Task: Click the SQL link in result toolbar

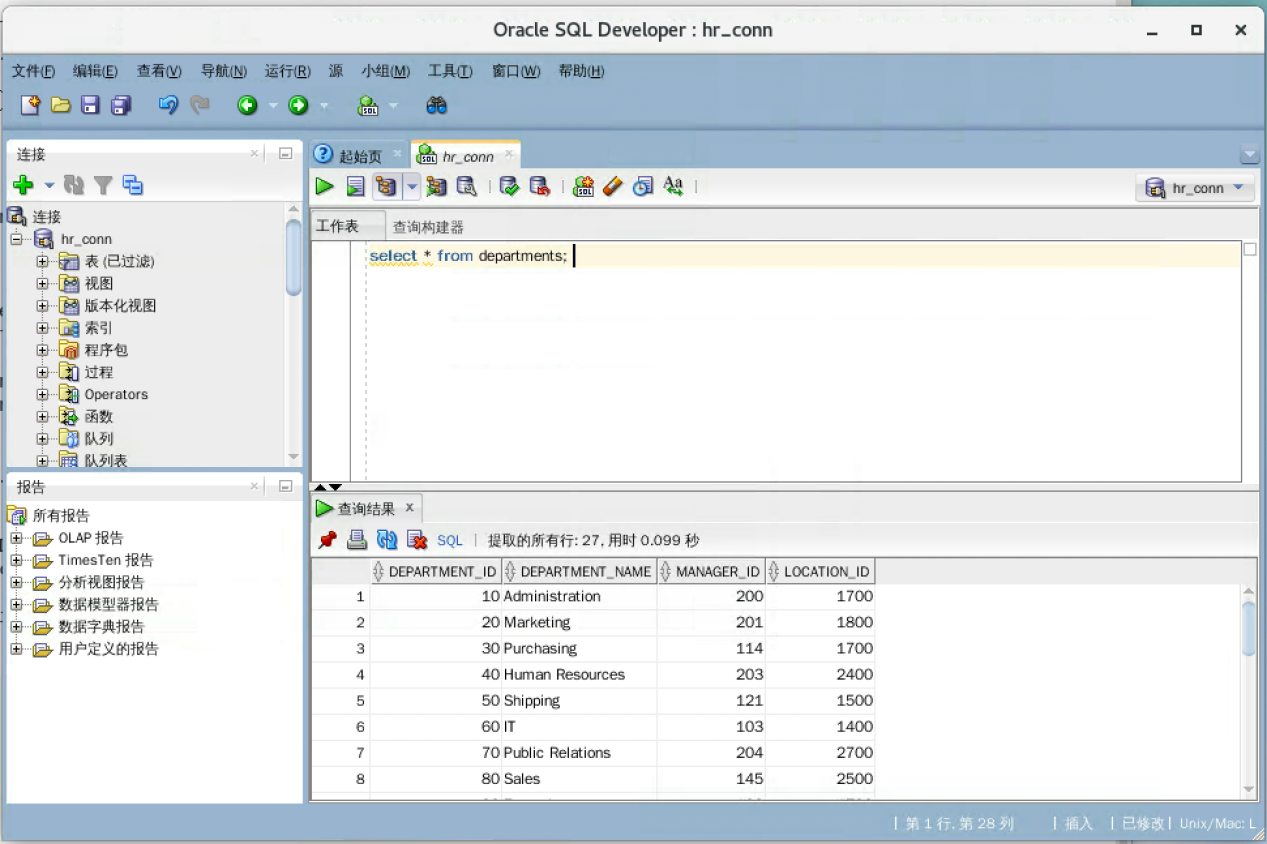Action: tap(450, 540)
